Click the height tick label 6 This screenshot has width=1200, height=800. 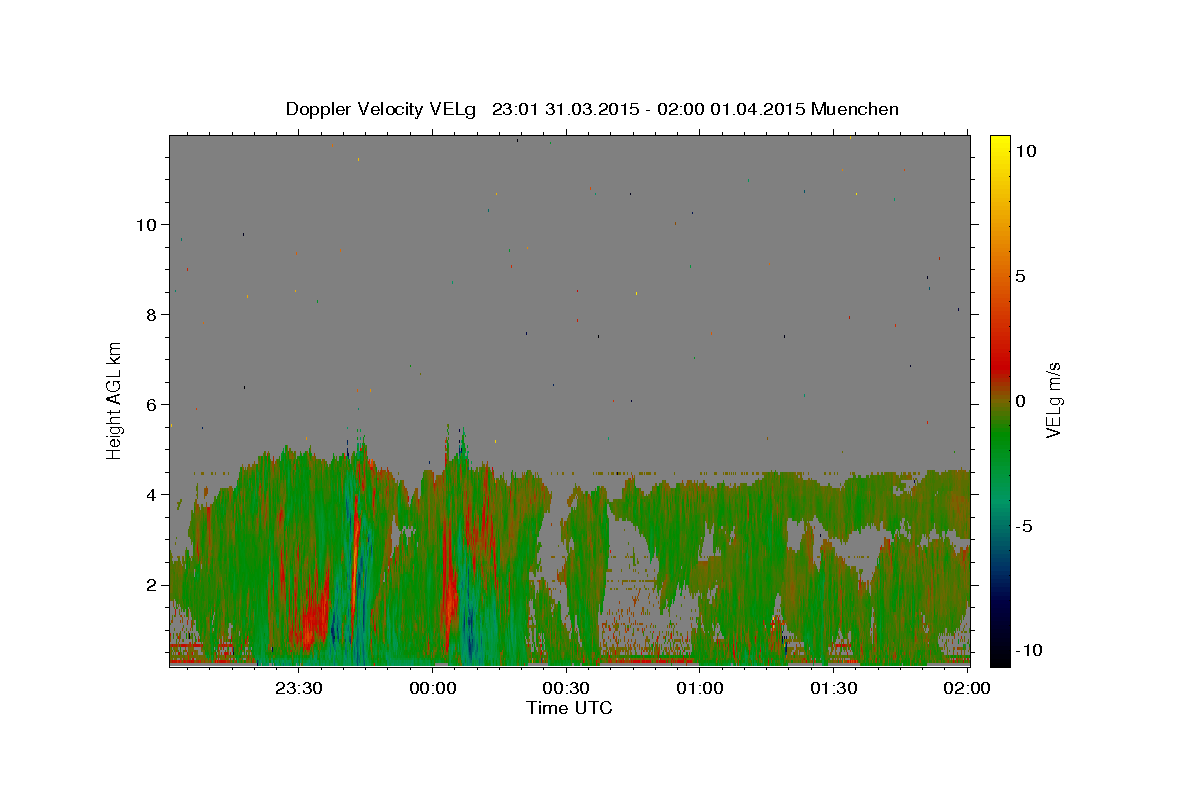(x=151, y=404)
